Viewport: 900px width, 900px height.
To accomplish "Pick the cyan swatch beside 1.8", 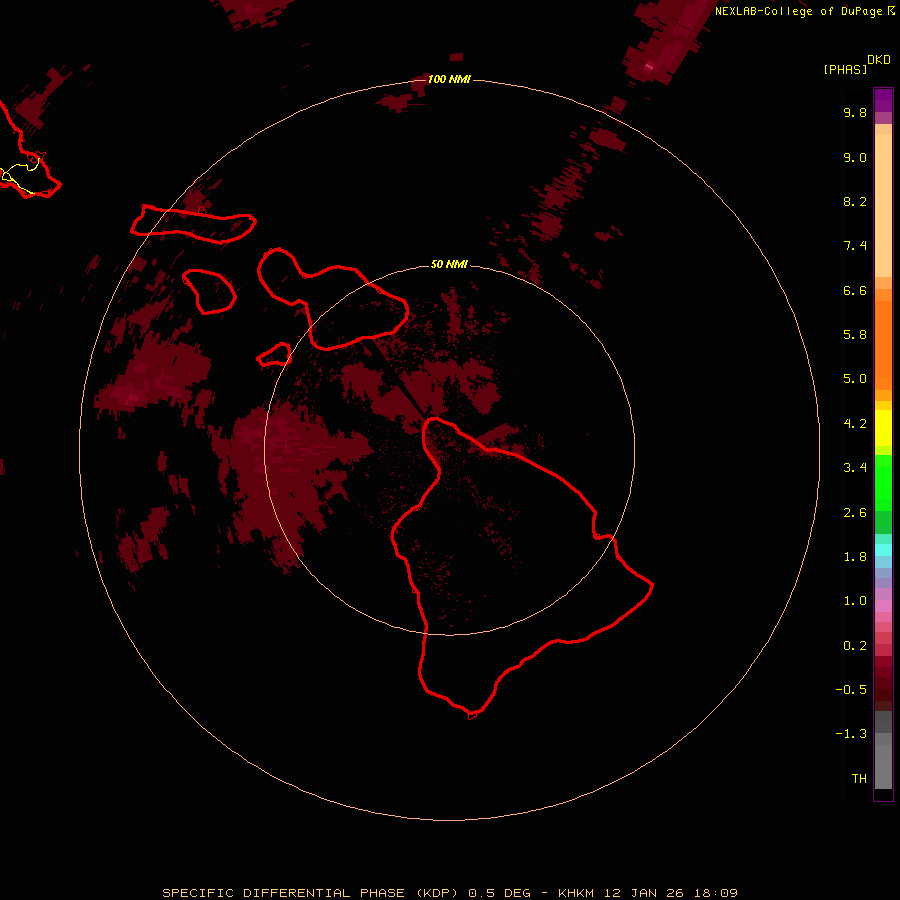I will (883, 550).
